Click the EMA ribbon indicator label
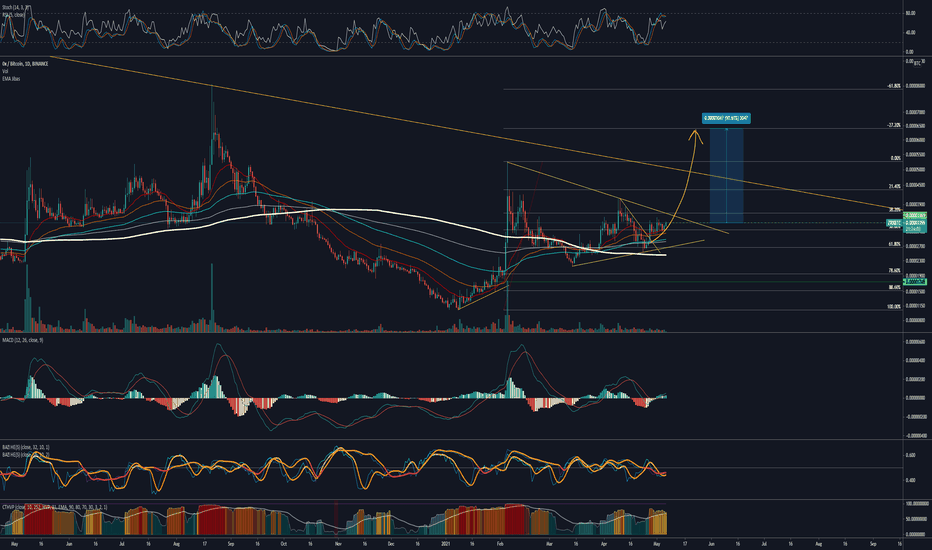 pyautogui.click(x=11, y=78)
